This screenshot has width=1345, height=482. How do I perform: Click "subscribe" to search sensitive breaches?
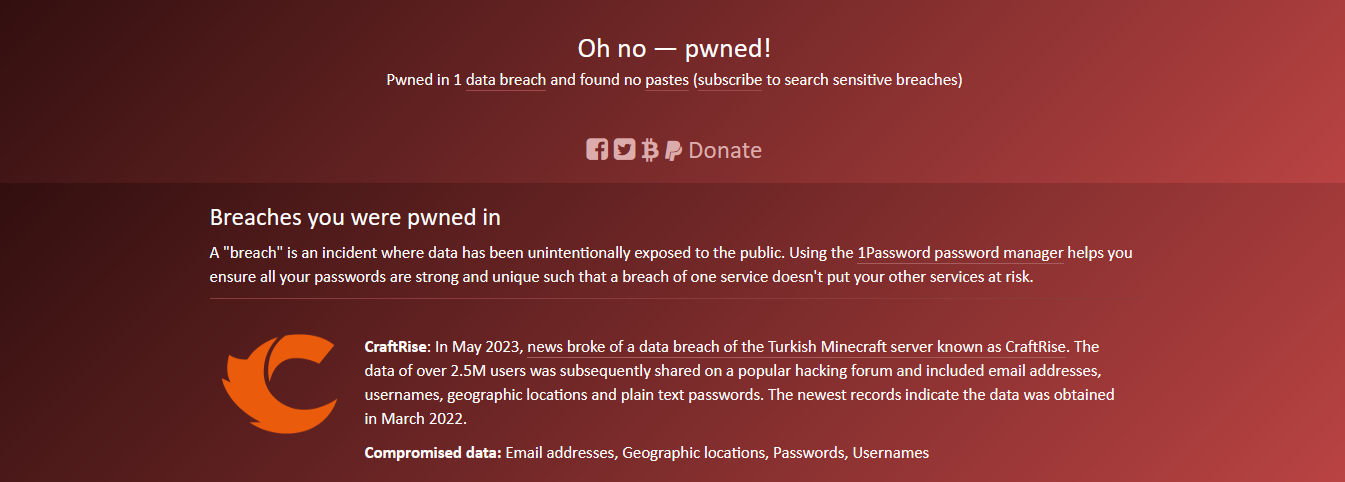pyautogui.click(x=730, y=79)
